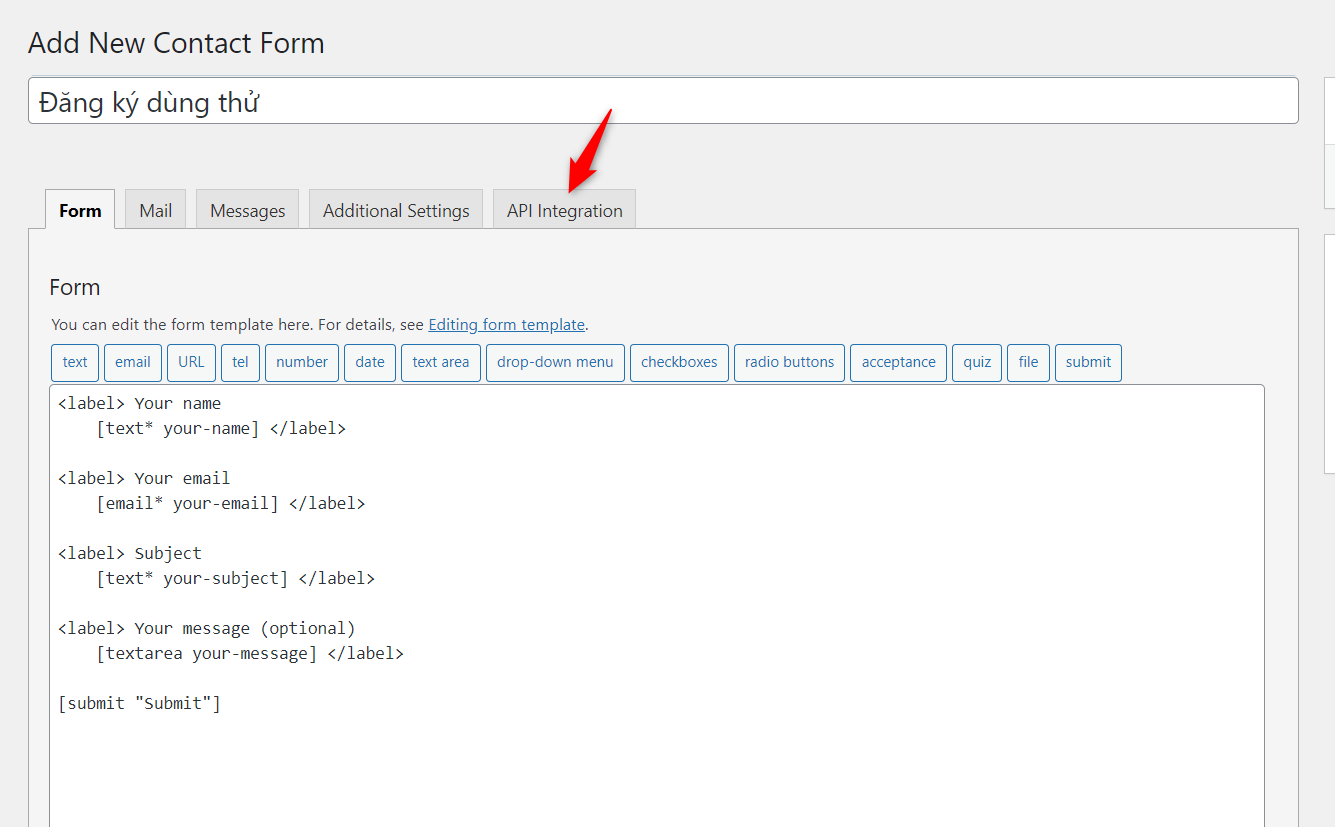Image resolution: width=1335 pixels, height=827 pixels.
Task: Switch to the Messages tab
Action: point(246,210)
